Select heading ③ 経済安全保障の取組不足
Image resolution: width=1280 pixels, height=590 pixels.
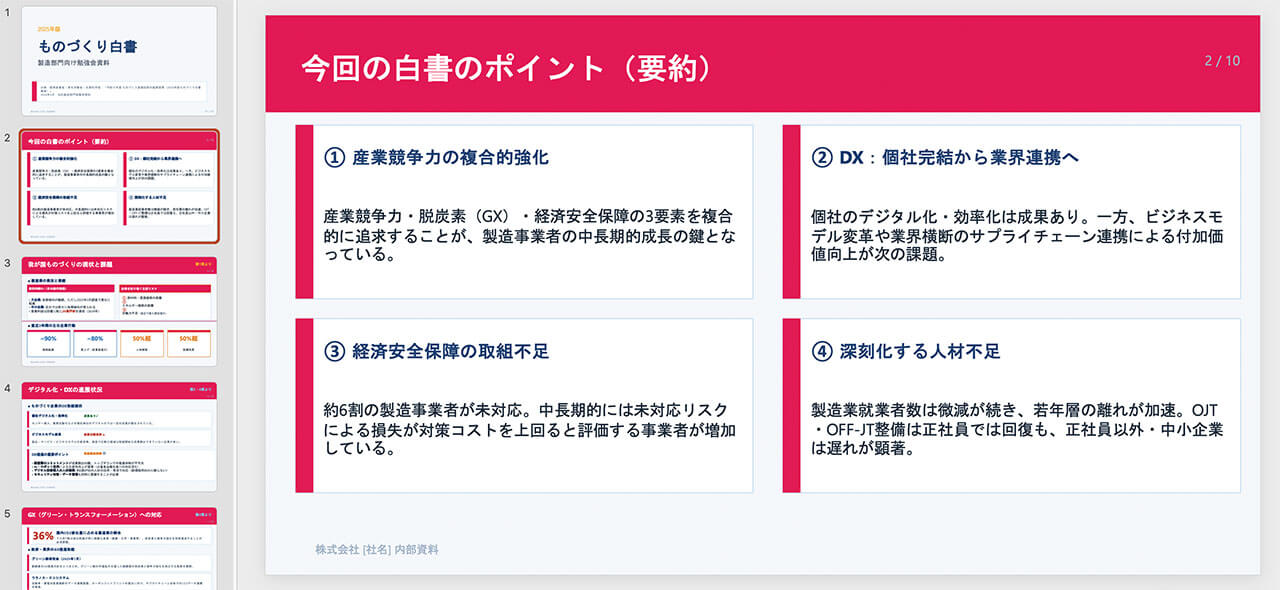coord(437,351)
